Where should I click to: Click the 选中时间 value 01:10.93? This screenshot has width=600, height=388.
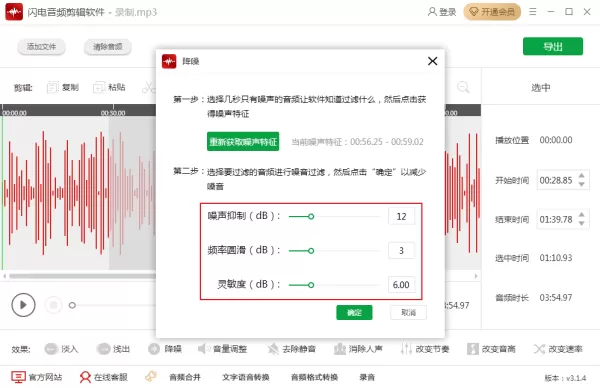(556, 258)
